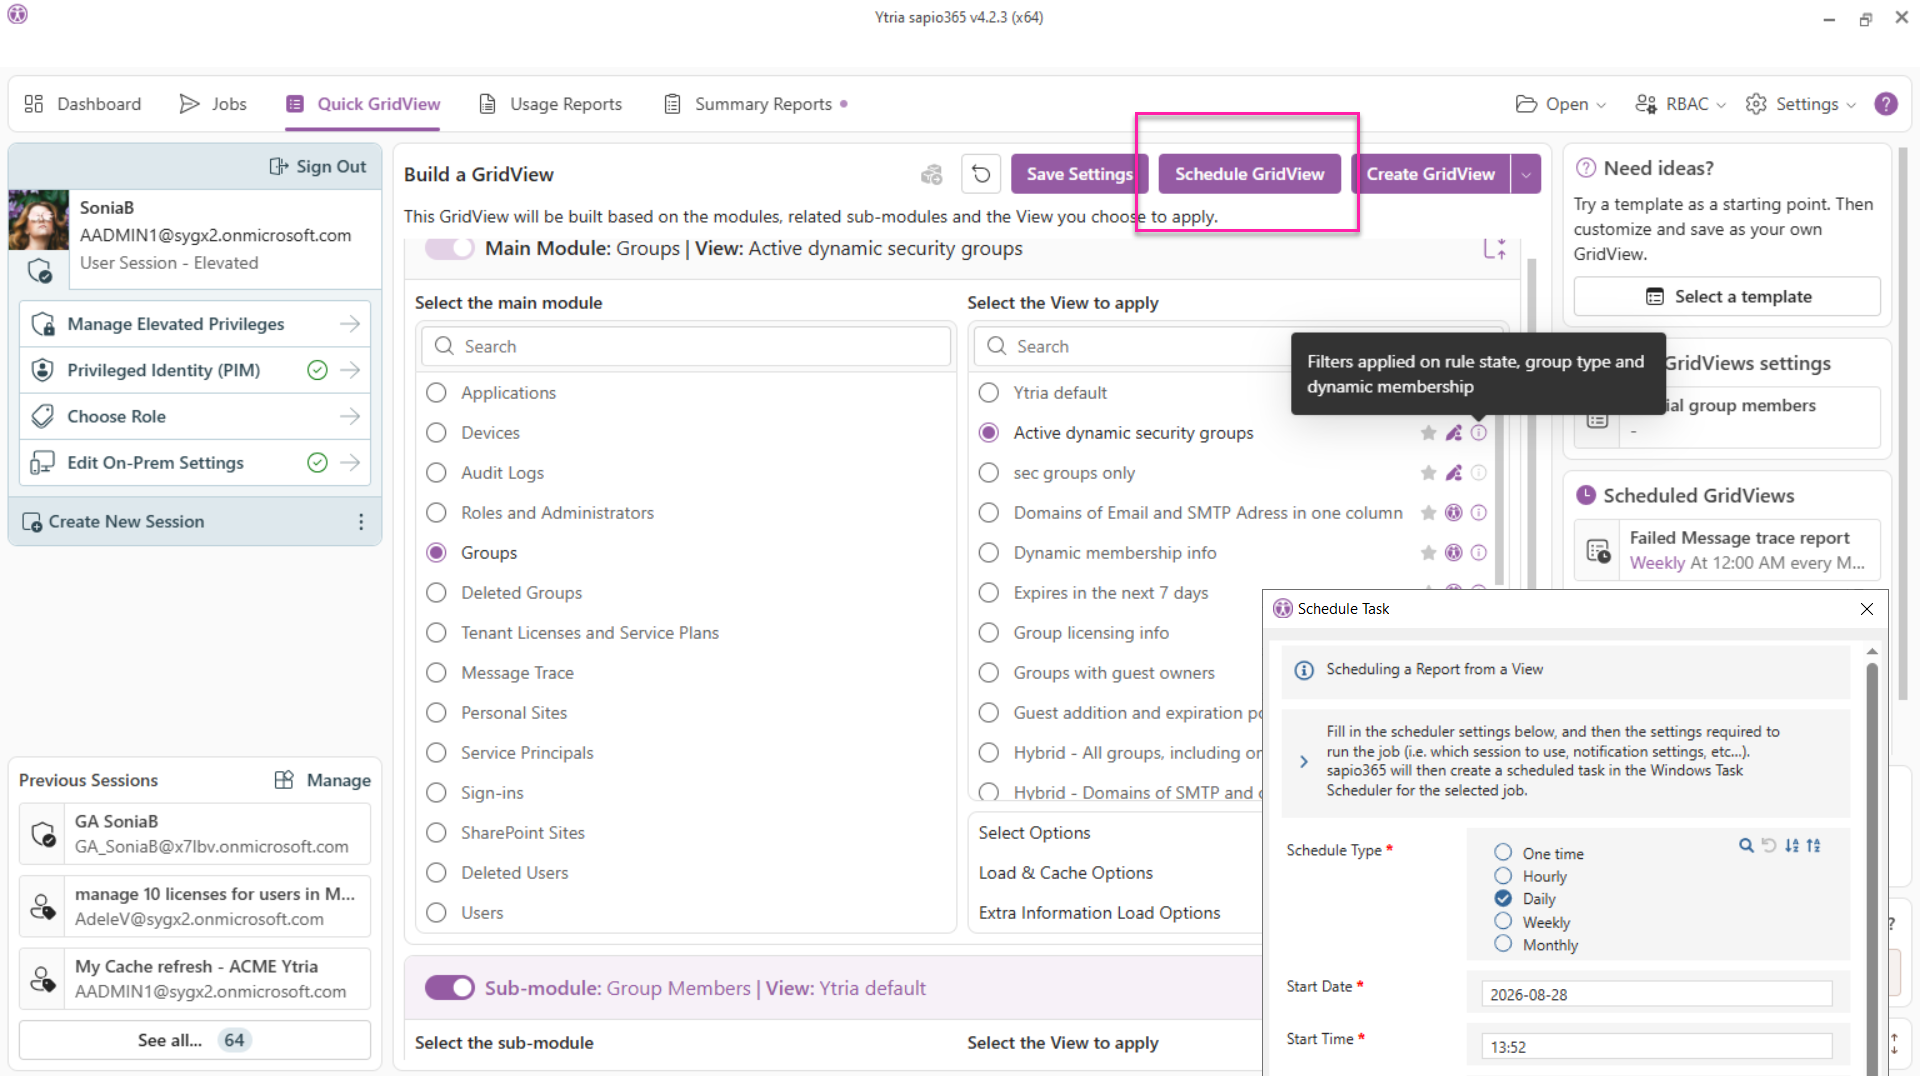Click the star for Domains of Email and SMTP
This screenshot has height=1076, width=1920.
point(1428,513)
